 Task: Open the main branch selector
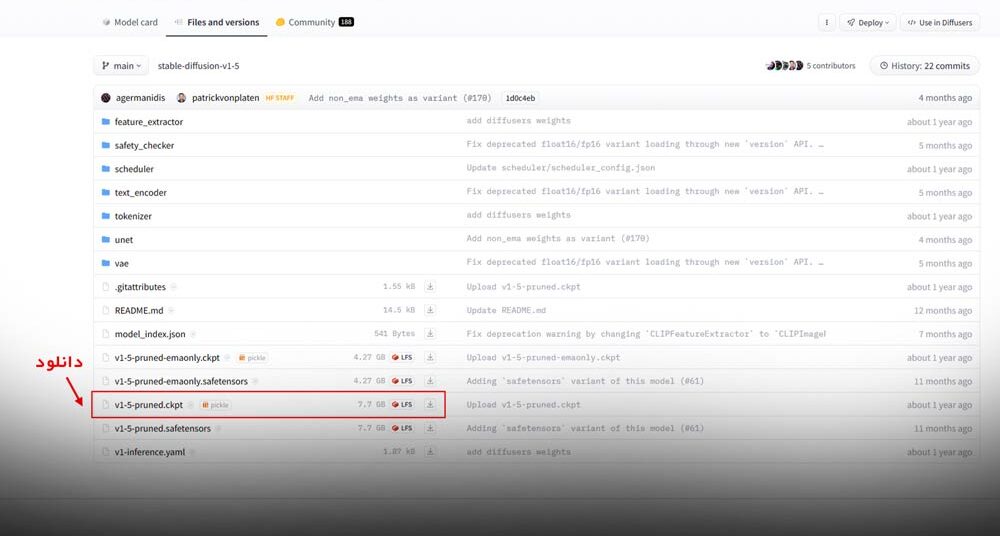point(121,66)
